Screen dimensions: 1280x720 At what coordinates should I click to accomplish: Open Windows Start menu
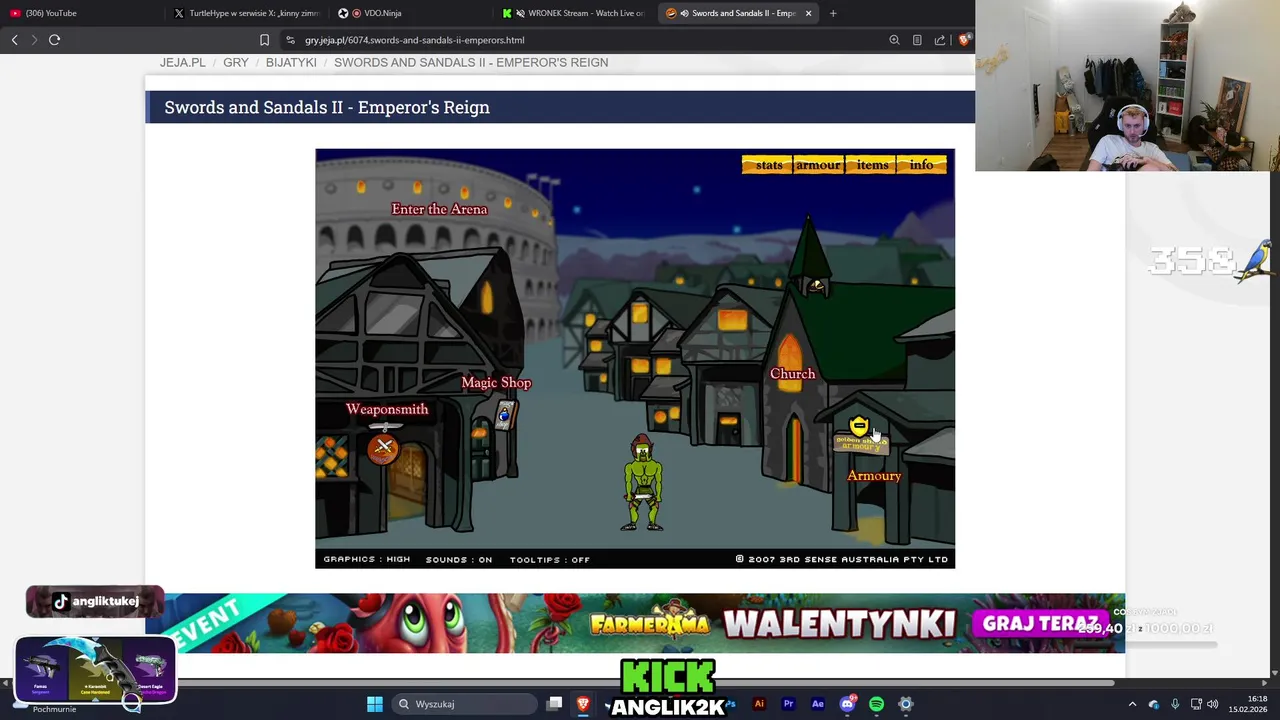(375, 704)
